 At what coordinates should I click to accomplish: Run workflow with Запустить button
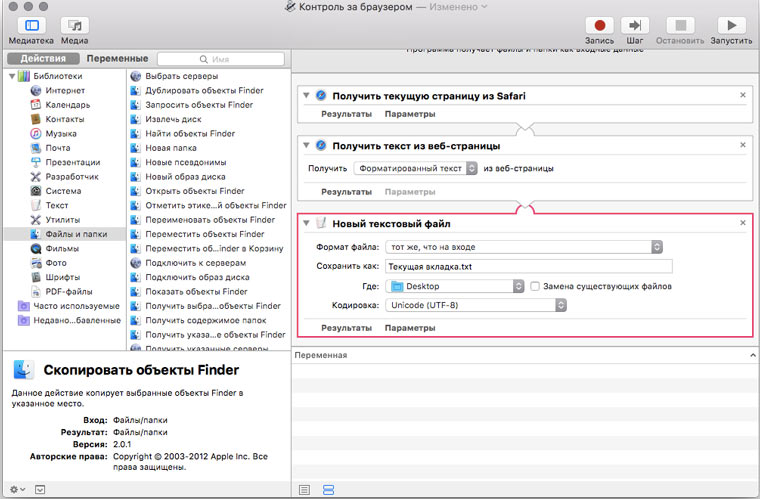[x=731, y=25]
